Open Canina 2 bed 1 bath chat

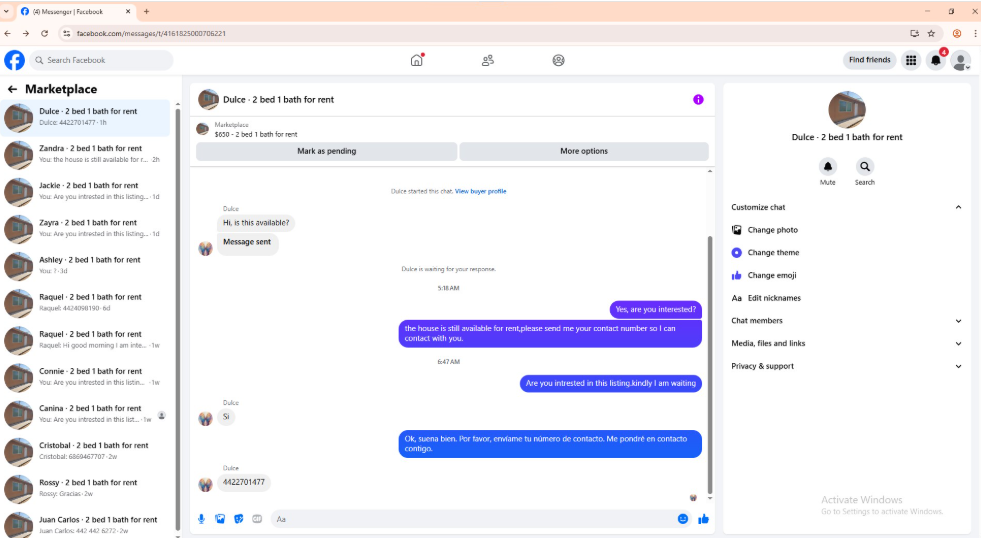(86, 414)
